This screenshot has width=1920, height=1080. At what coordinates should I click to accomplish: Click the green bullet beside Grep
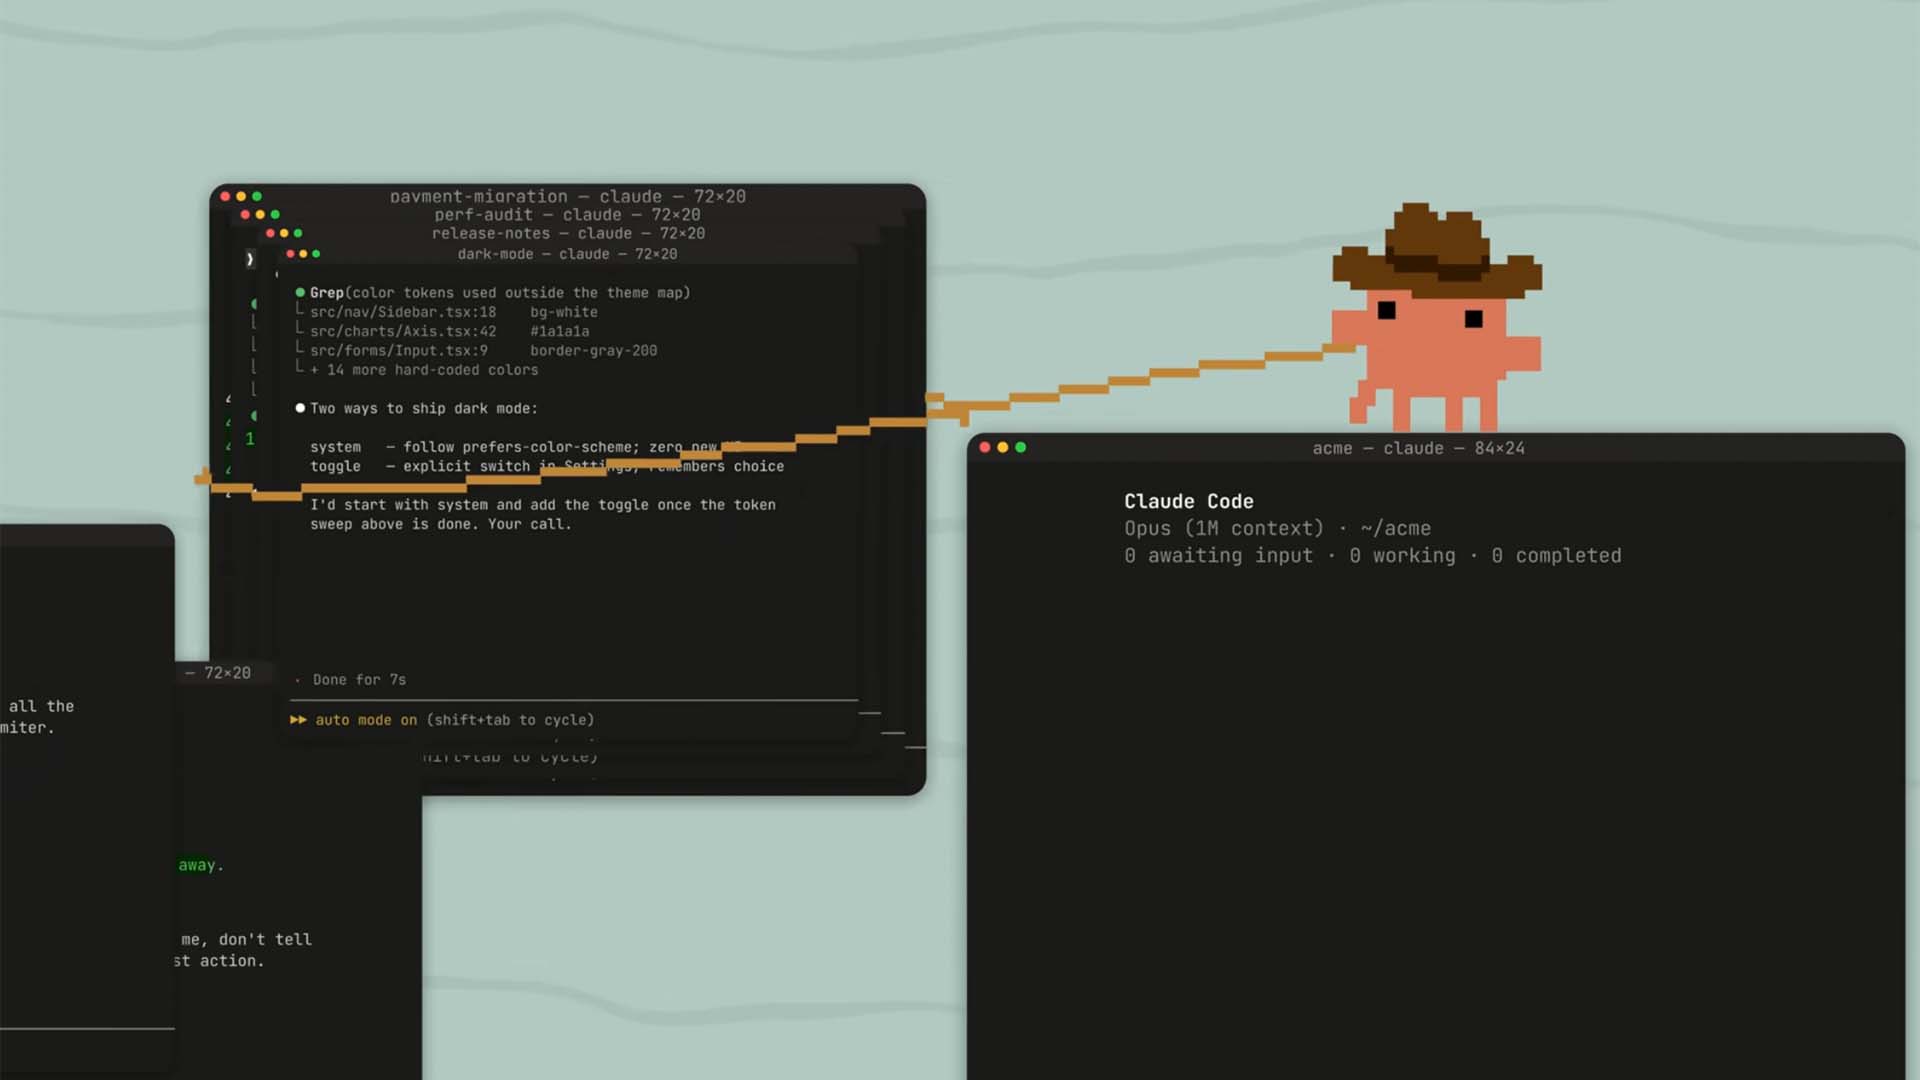pos(300,292)
